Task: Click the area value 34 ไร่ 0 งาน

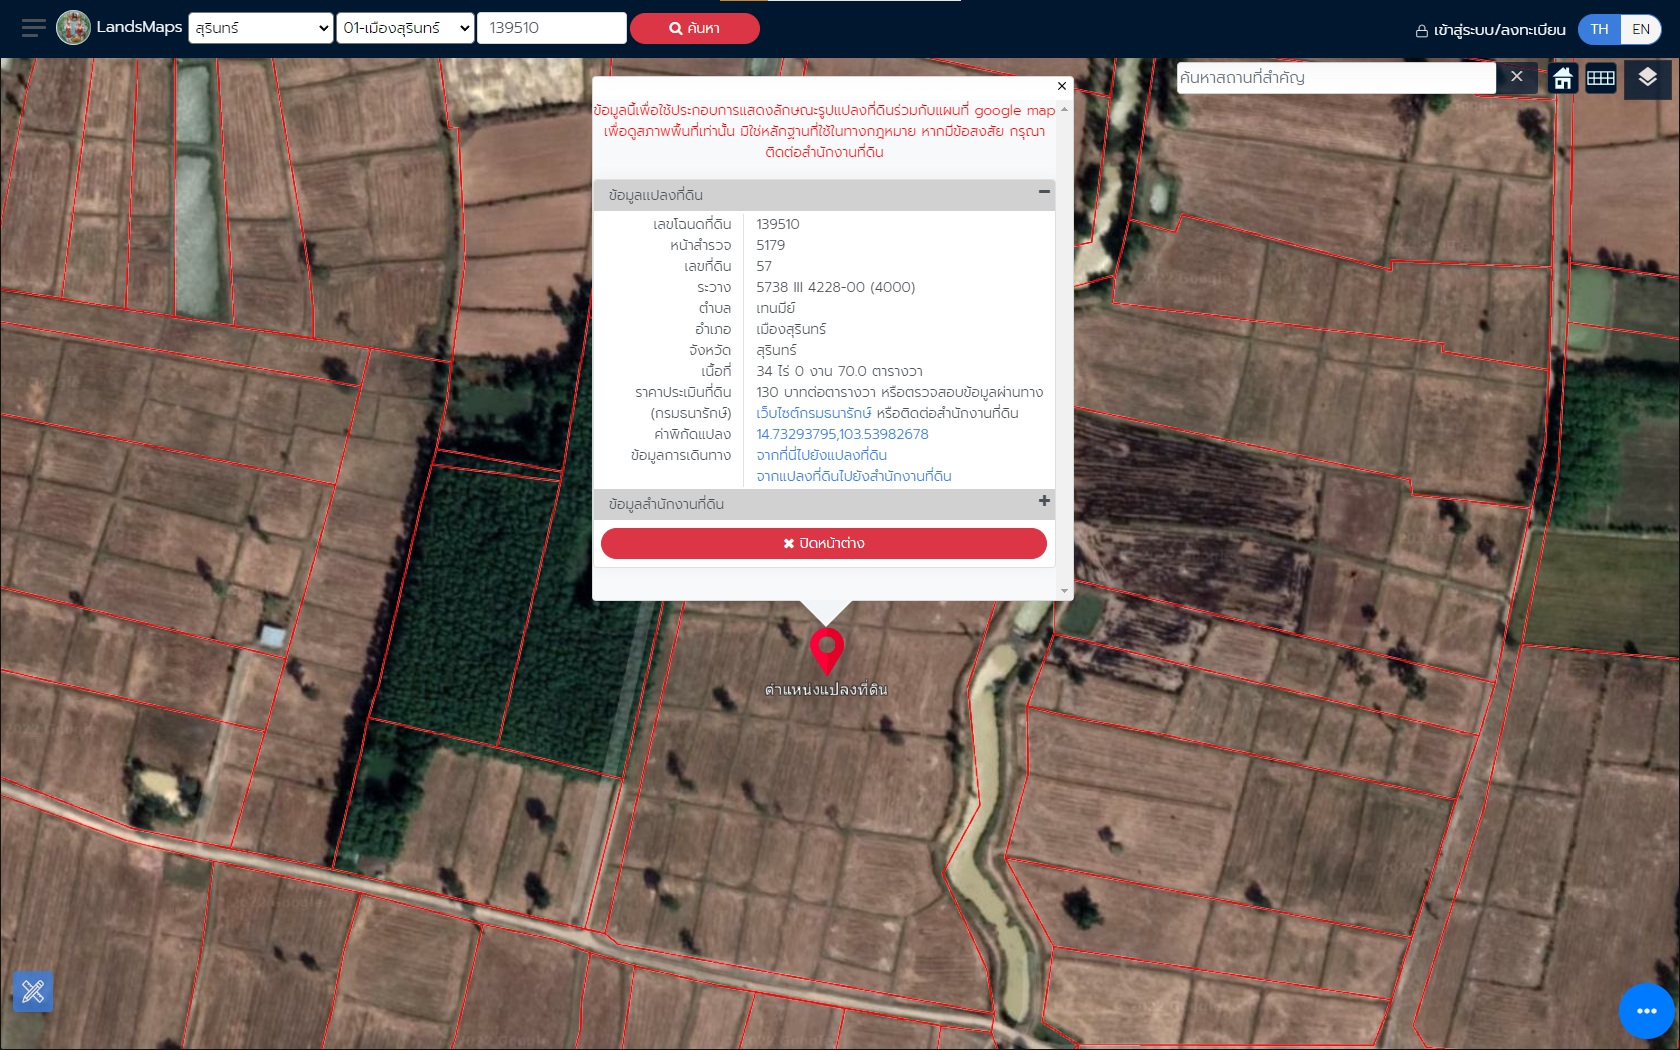Action: pos(839,371)
